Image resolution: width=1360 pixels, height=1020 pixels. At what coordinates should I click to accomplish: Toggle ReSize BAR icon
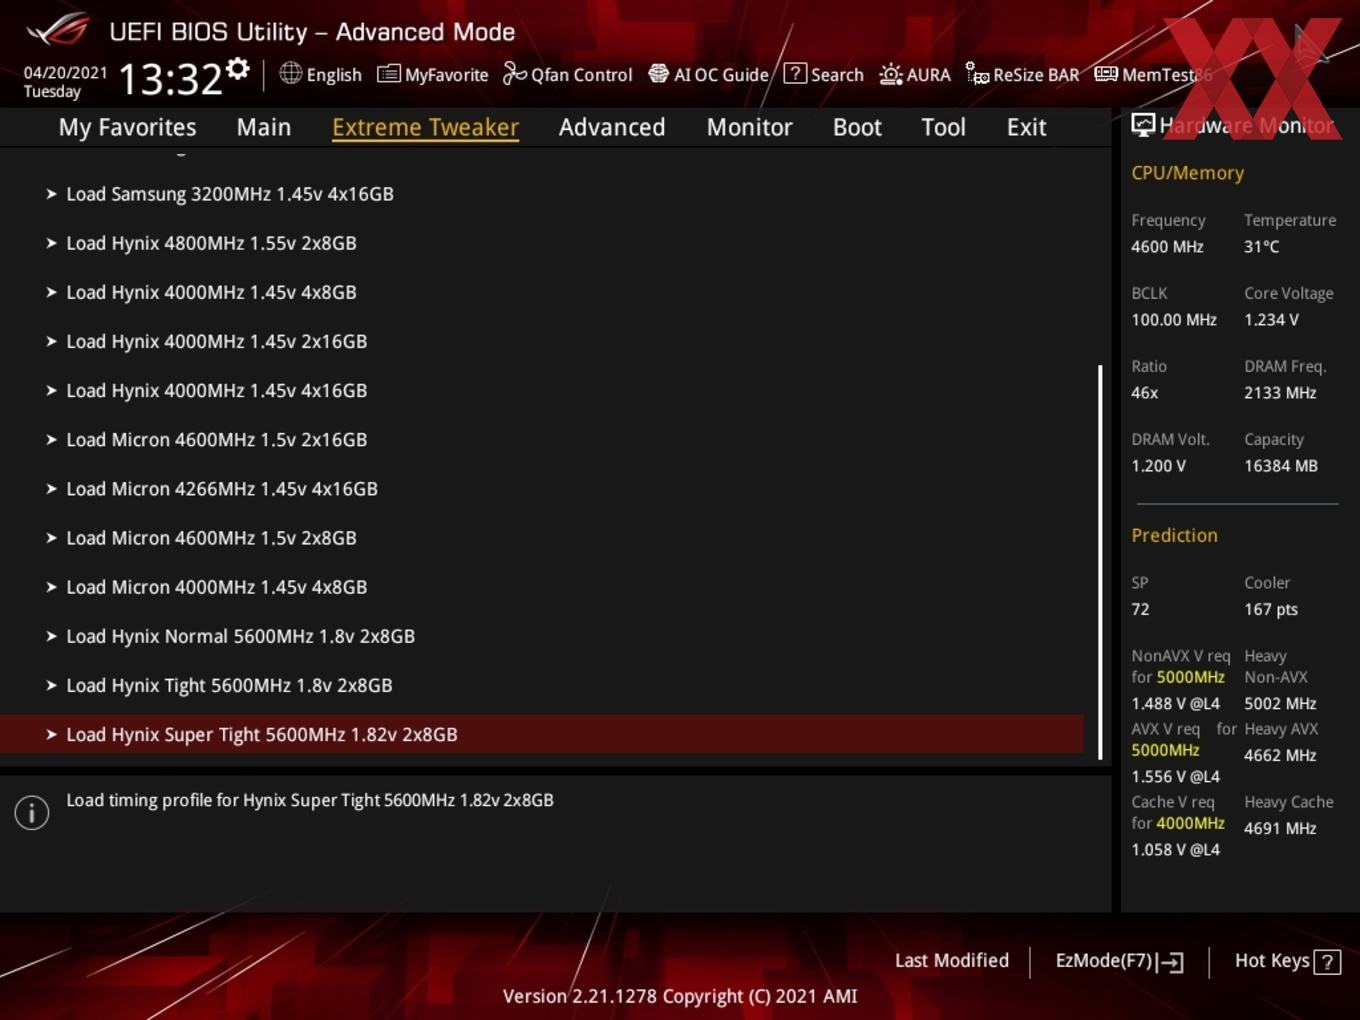(x=977, y=74)
